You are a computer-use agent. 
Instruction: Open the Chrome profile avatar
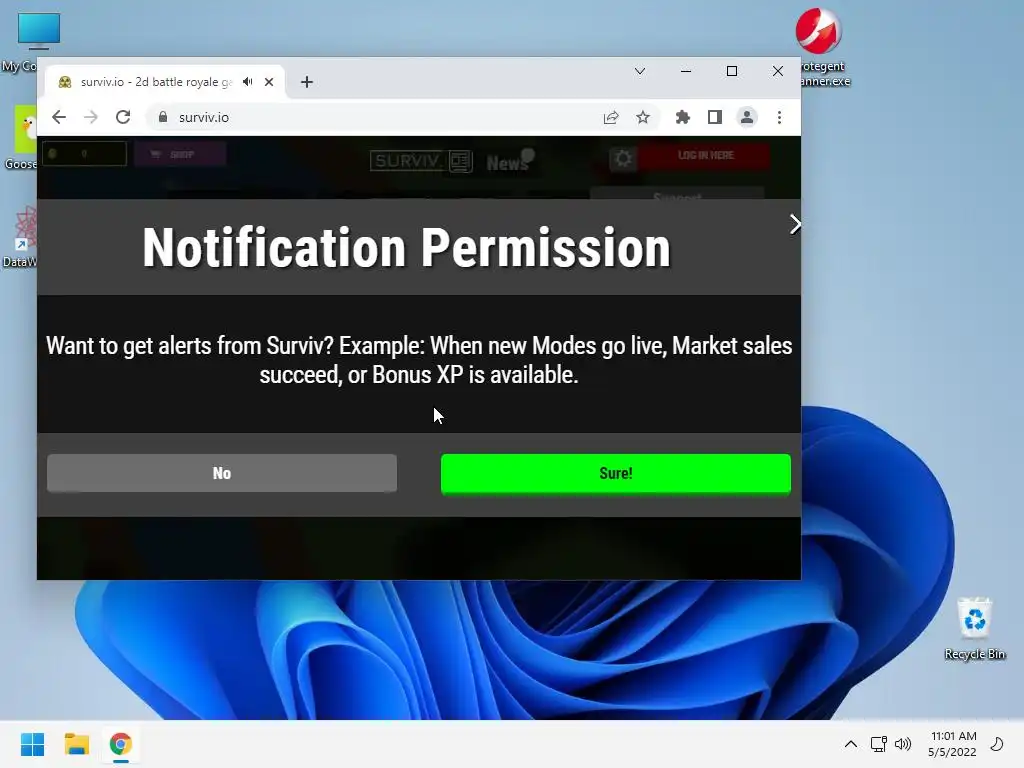pos(746,117)
